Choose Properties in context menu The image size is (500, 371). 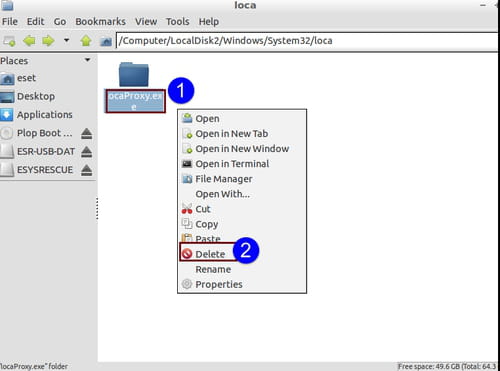click(242, 284)
